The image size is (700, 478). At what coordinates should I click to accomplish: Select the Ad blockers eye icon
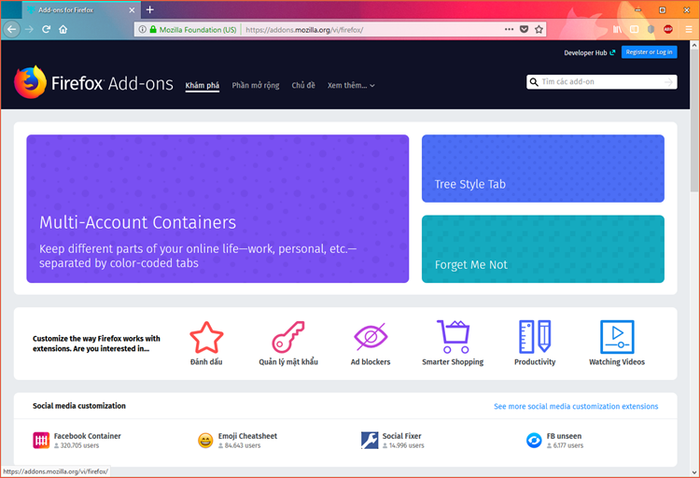pyautogui.click(x=371, y=337)
